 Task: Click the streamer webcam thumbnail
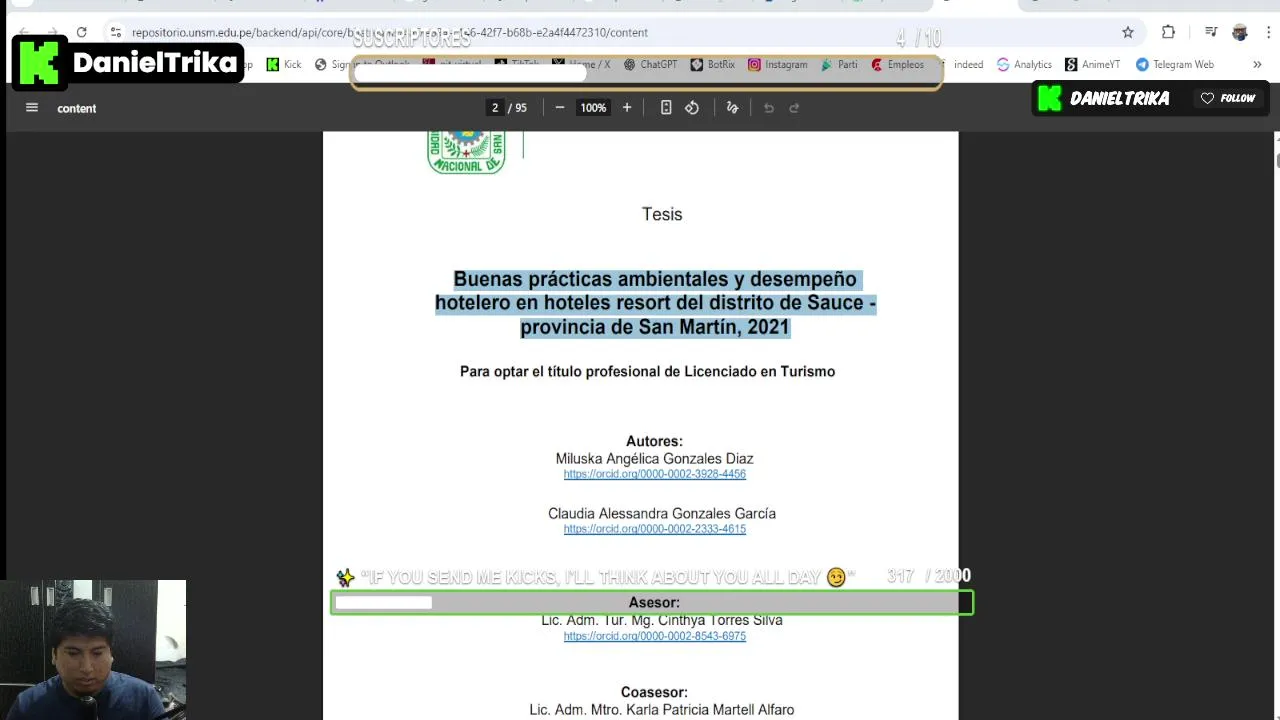93,650
